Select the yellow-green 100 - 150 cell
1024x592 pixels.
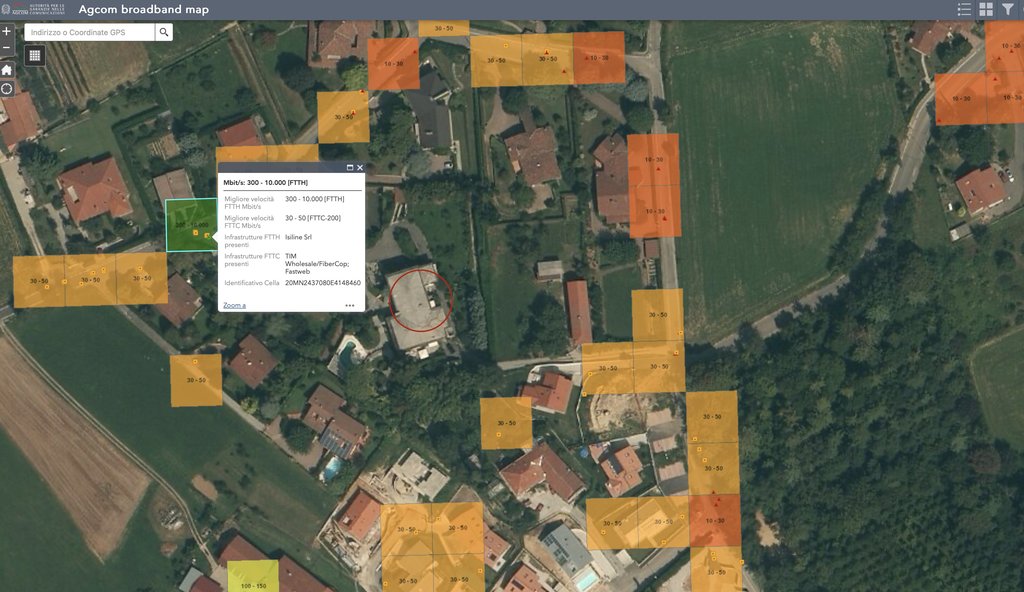pyautogui.click(x=252, y=577)
